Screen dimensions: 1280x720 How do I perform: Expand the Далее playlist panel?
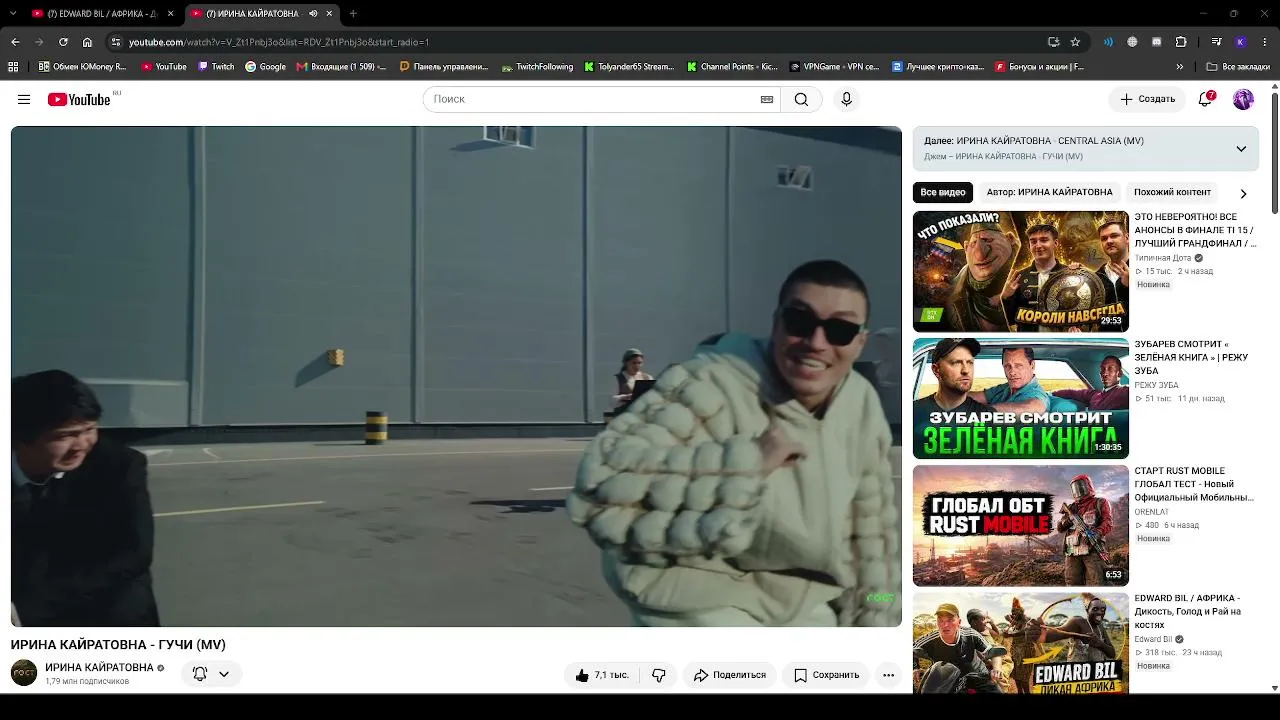(x=1241, y=149)
